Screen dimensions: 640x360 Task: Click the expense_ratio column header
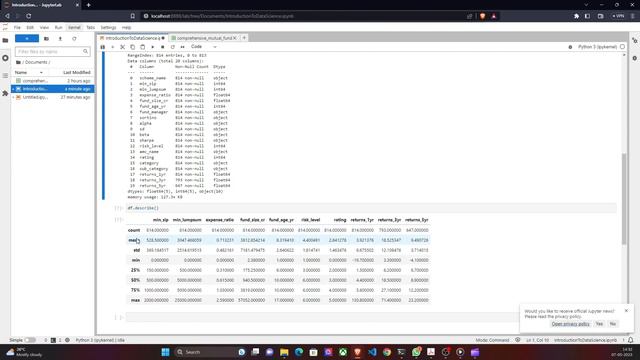[220, 220]
